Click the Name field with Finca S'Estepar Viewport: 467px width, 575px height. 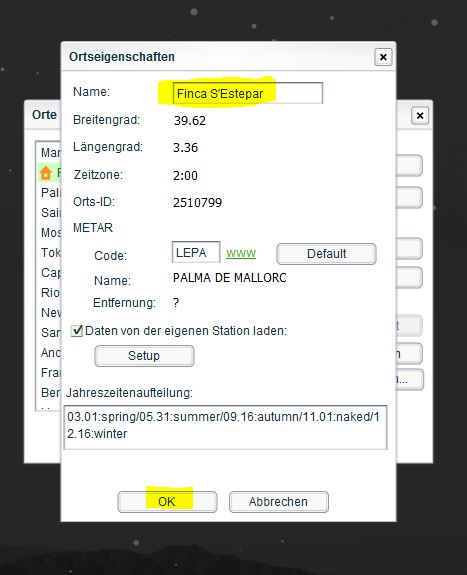[248, 93]
